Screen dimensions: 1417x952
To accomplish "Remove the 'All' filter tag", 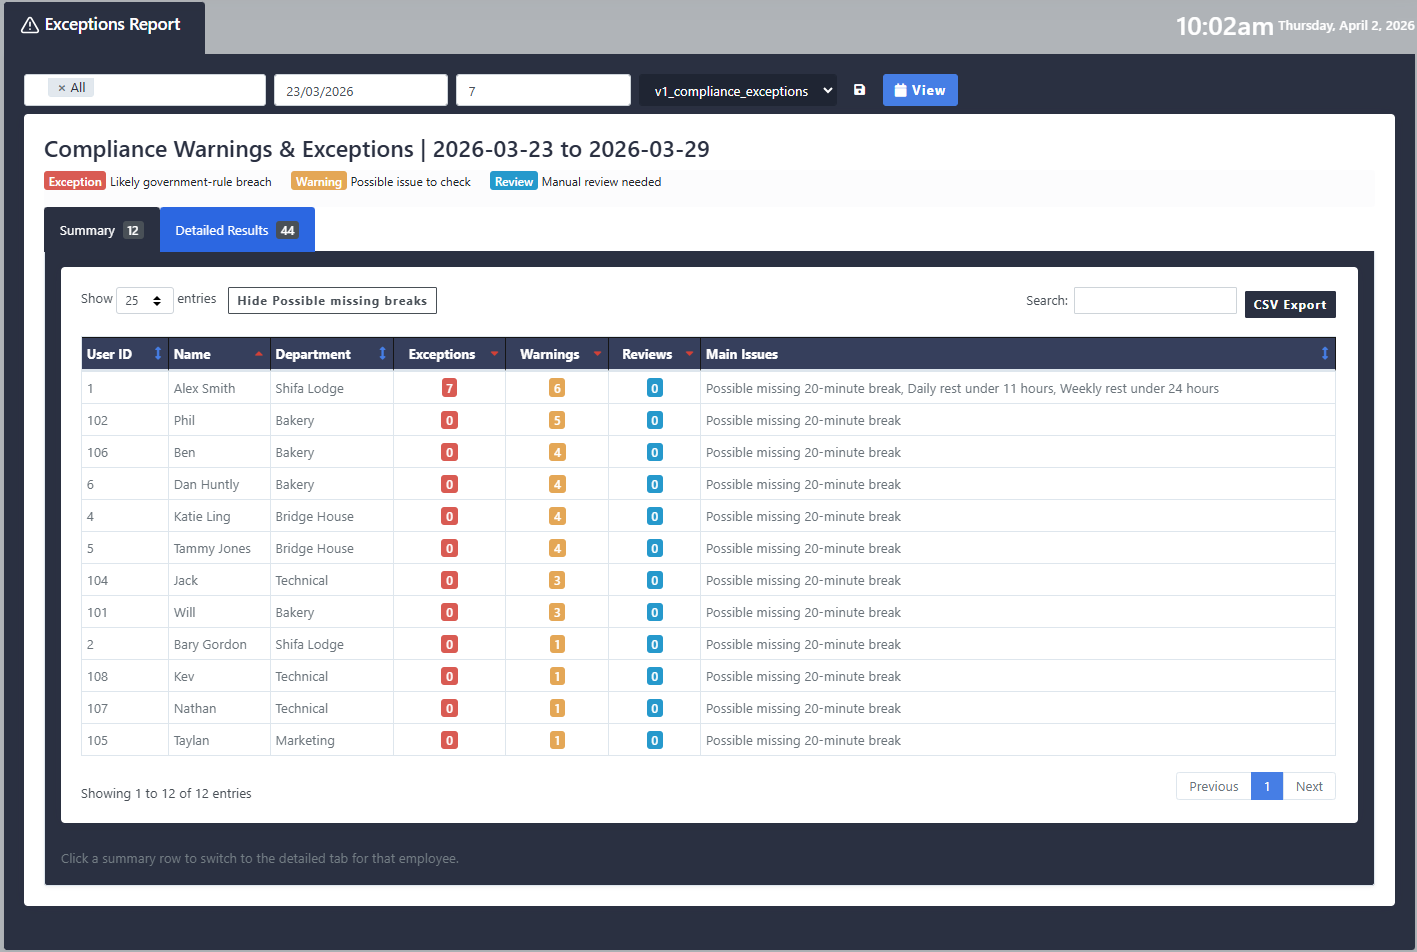I will [x=62, y=88].
